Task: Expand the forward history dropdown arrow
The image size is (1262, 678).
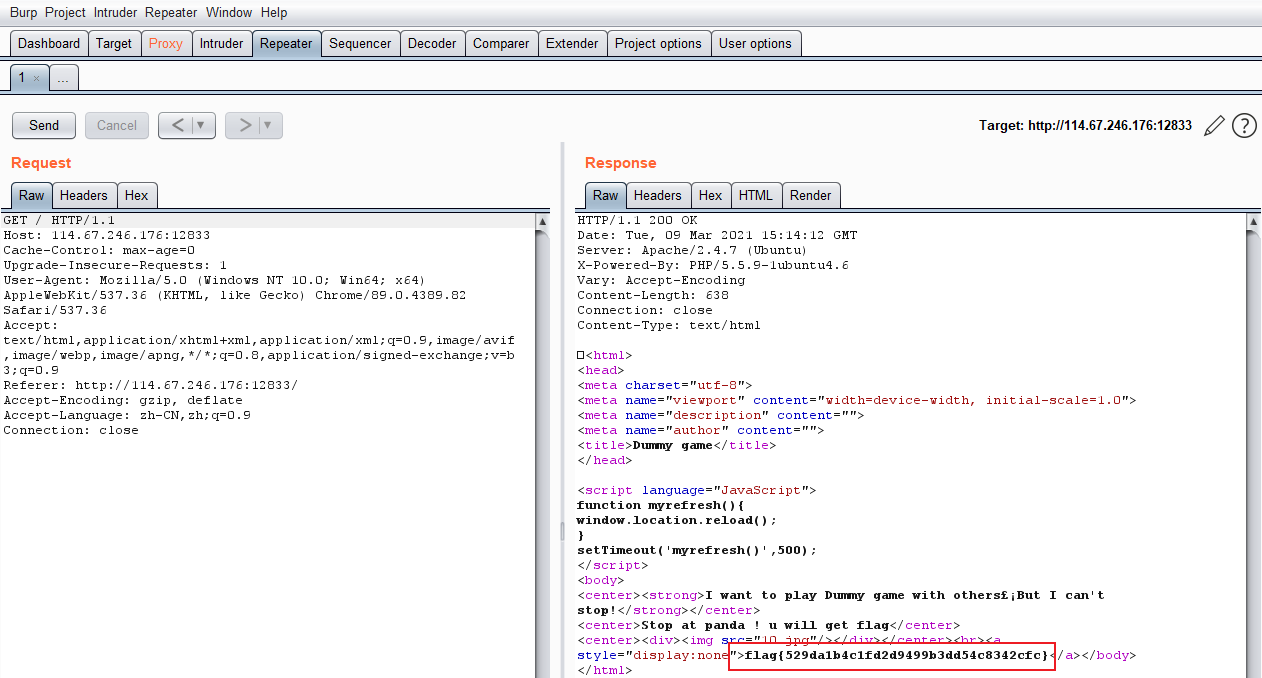Action: (268, 125)
